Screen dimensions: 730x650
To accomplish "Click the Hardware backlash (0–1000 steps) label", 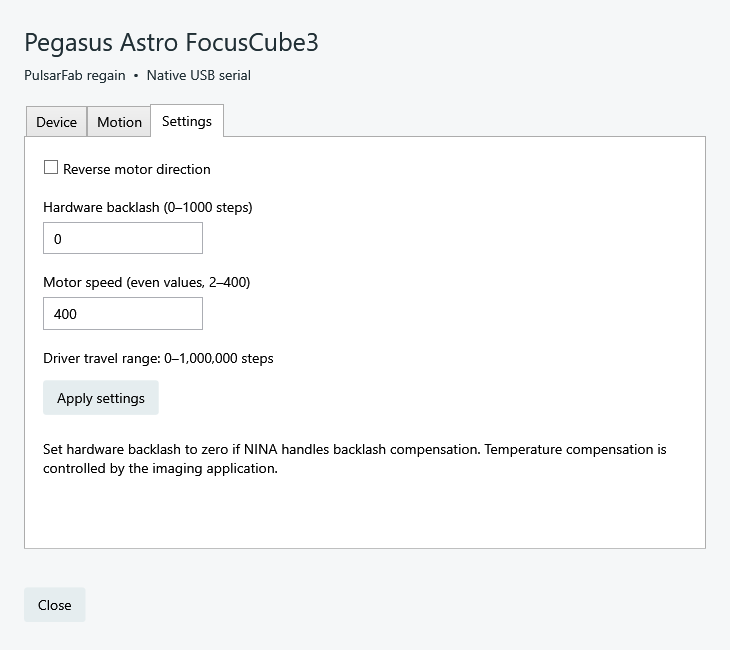I will pyautogui.click(x=148, y=207).
